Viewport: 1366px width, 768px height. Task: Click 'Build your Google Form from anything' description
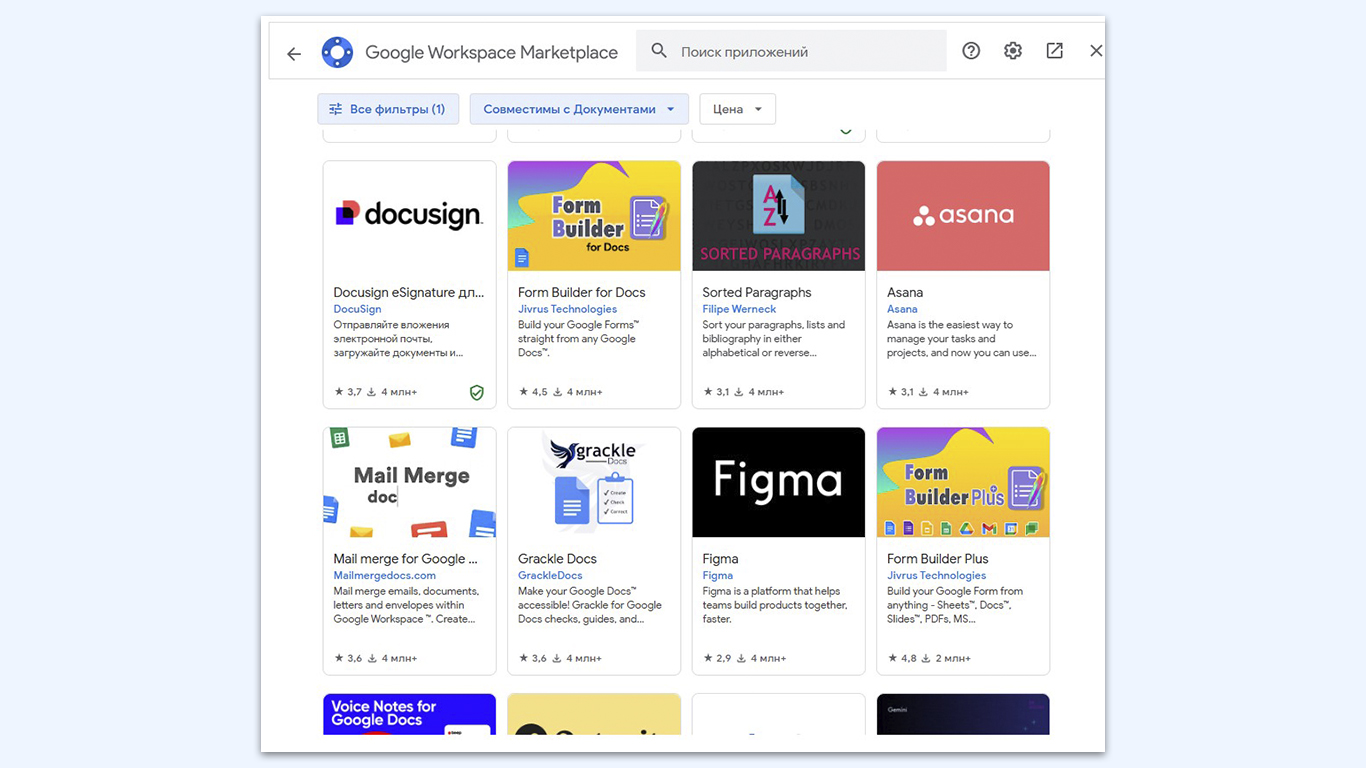click(954, 605)
